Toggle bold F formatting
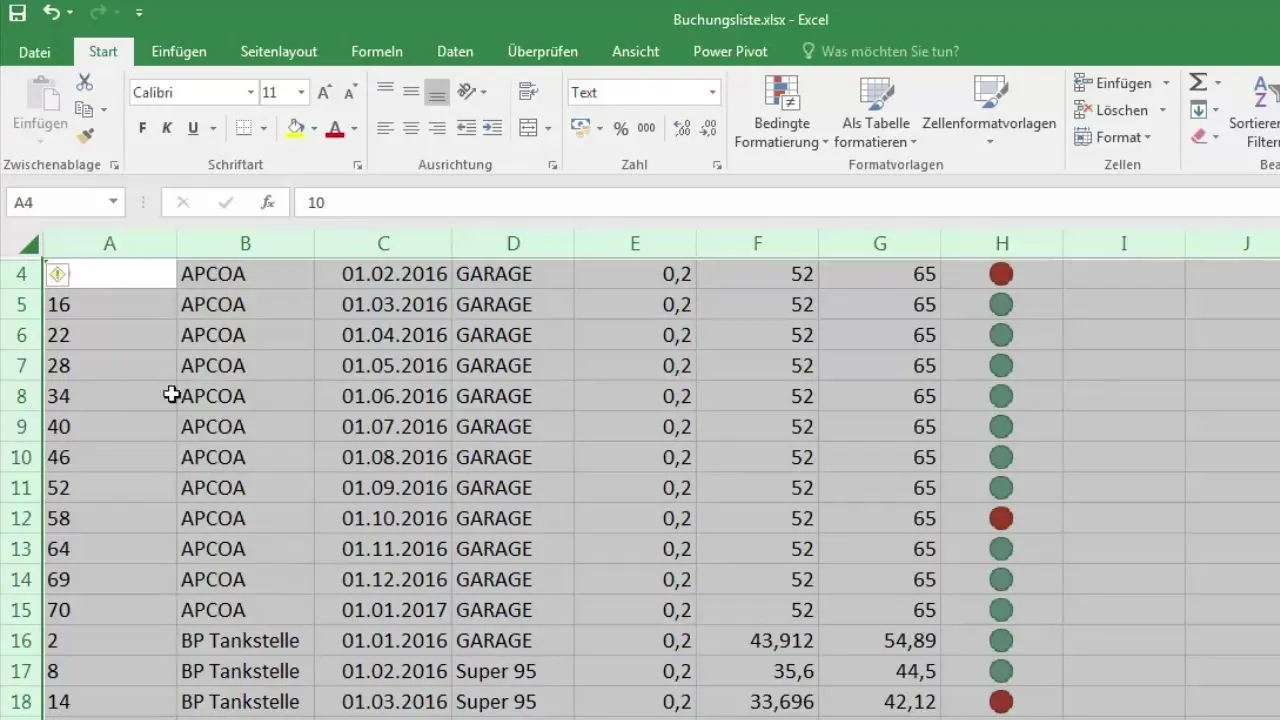Screen dimensions: 1280x720 [142, 128]
